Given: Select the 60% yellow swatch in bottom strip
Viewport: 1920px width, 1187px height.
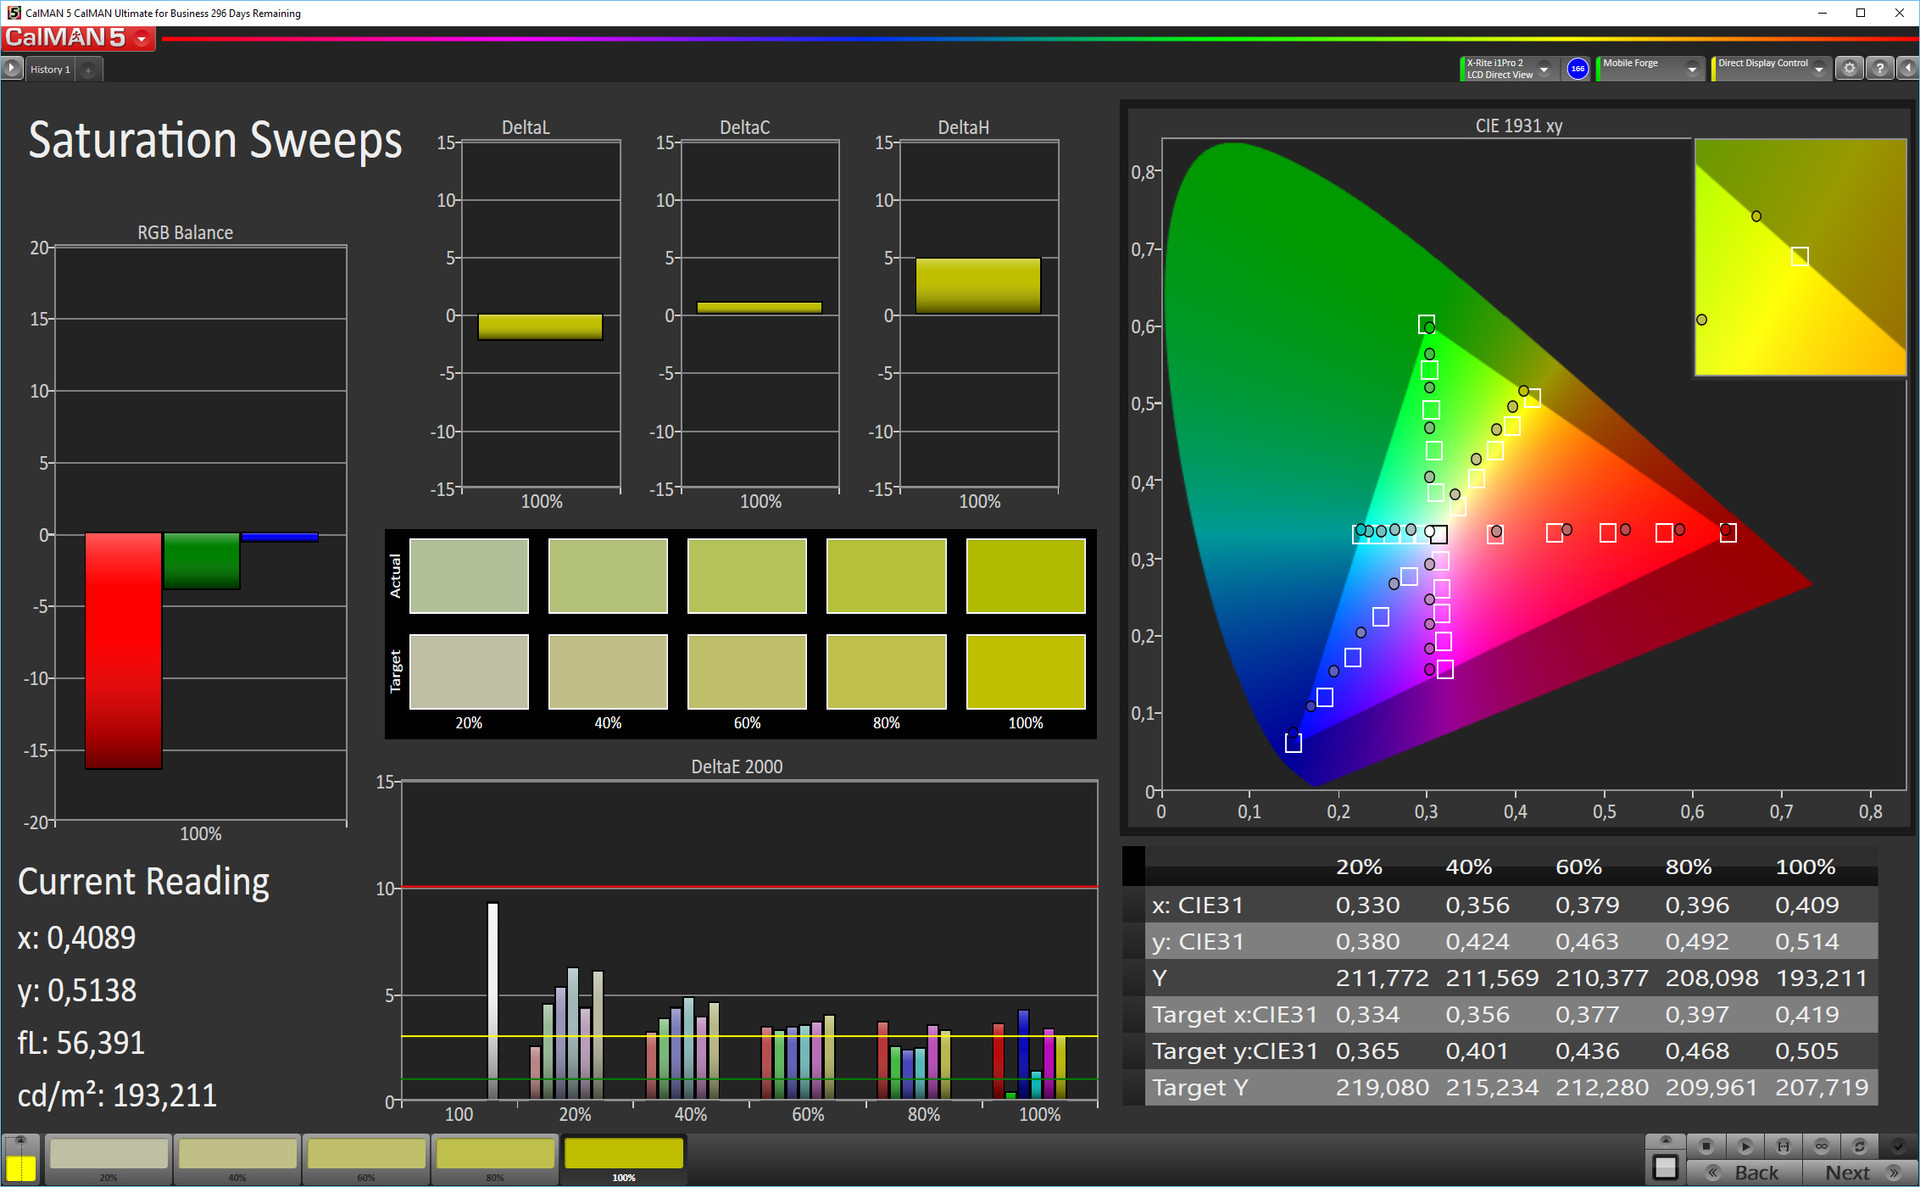Looking at the screenshot, I should 366,1156.
